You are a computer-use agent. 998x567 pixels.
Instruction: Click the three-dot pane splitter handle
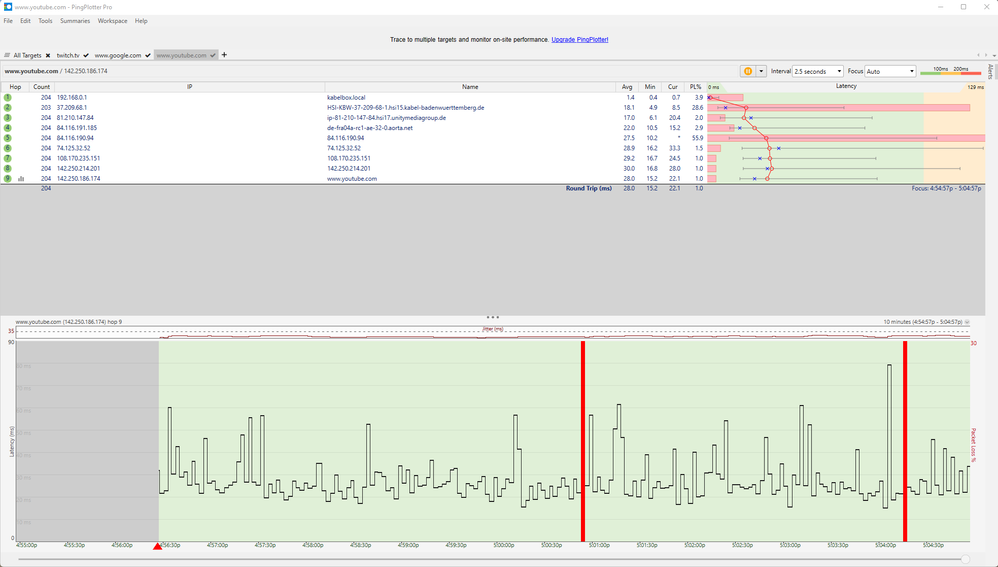493,317
